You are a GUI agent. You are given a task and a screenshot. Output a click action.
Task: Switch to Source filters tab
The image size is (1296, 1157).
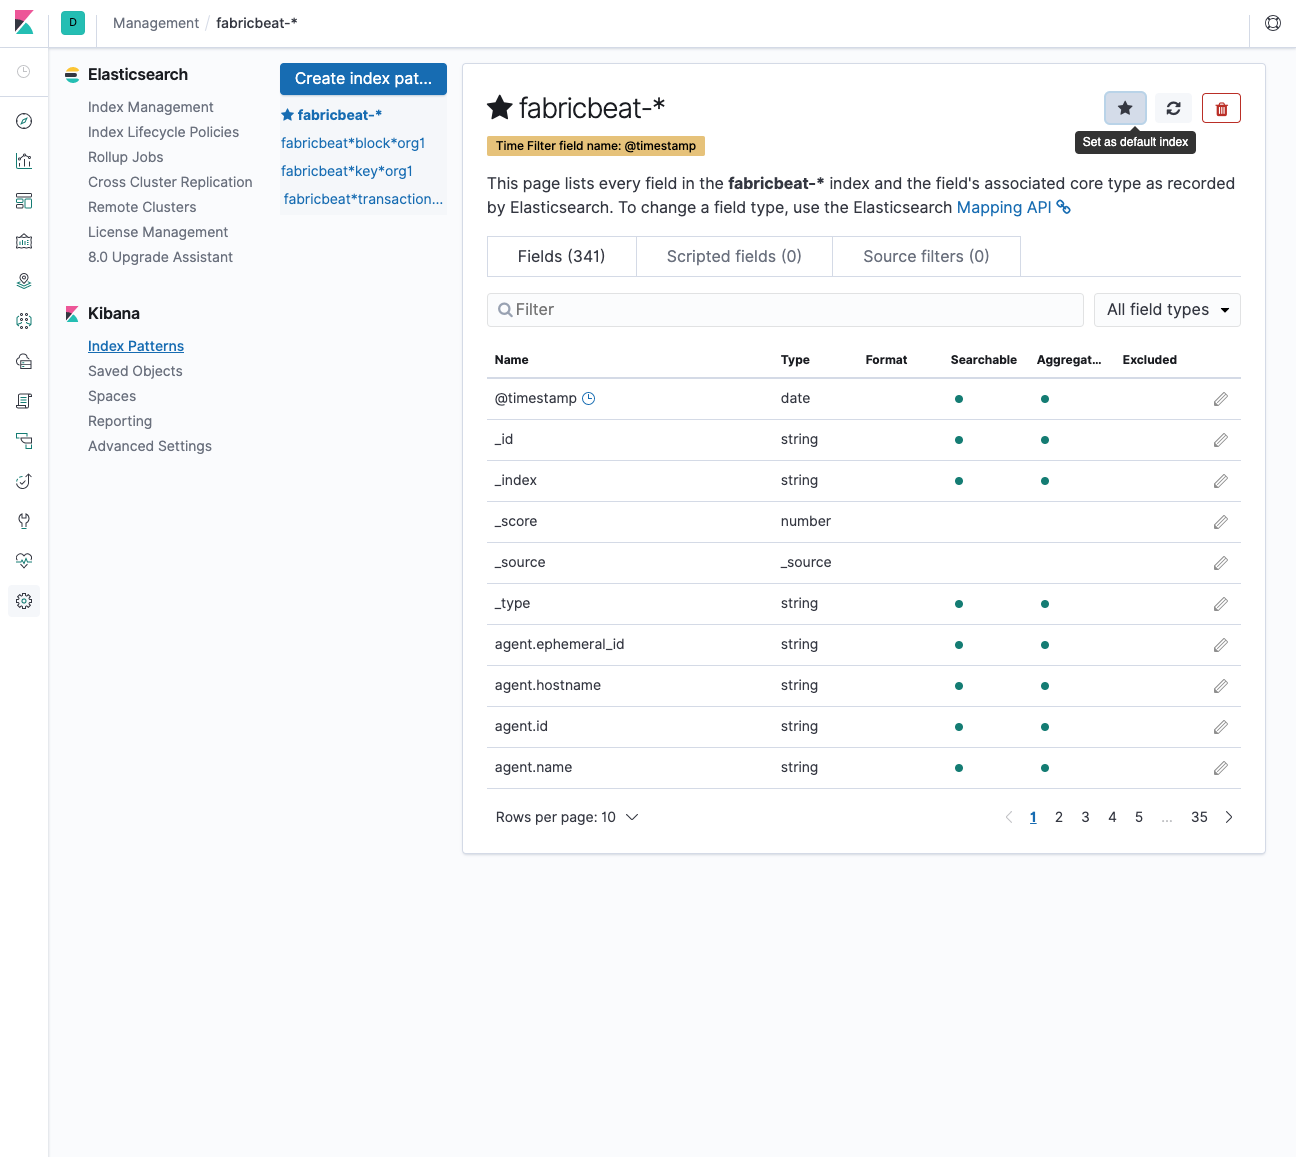(926, 256)
